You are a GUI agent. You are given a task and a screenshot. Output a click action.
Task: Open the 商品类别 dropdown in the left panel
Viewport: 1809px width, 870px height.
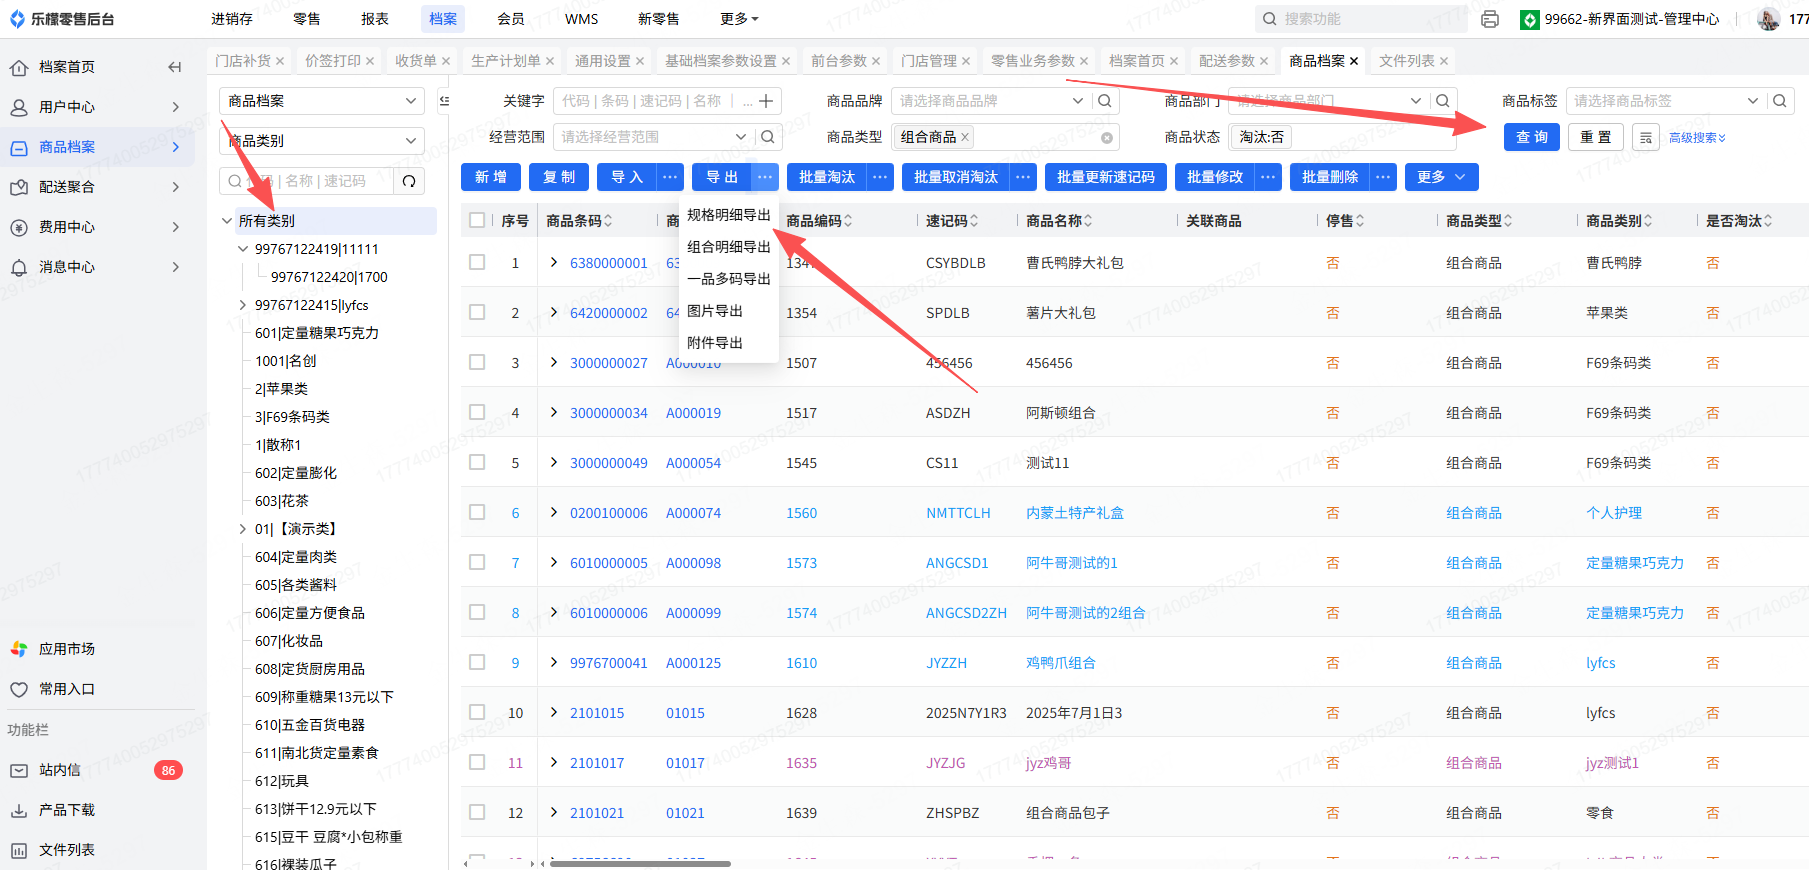pyautogui.click(x=322, y=141)
